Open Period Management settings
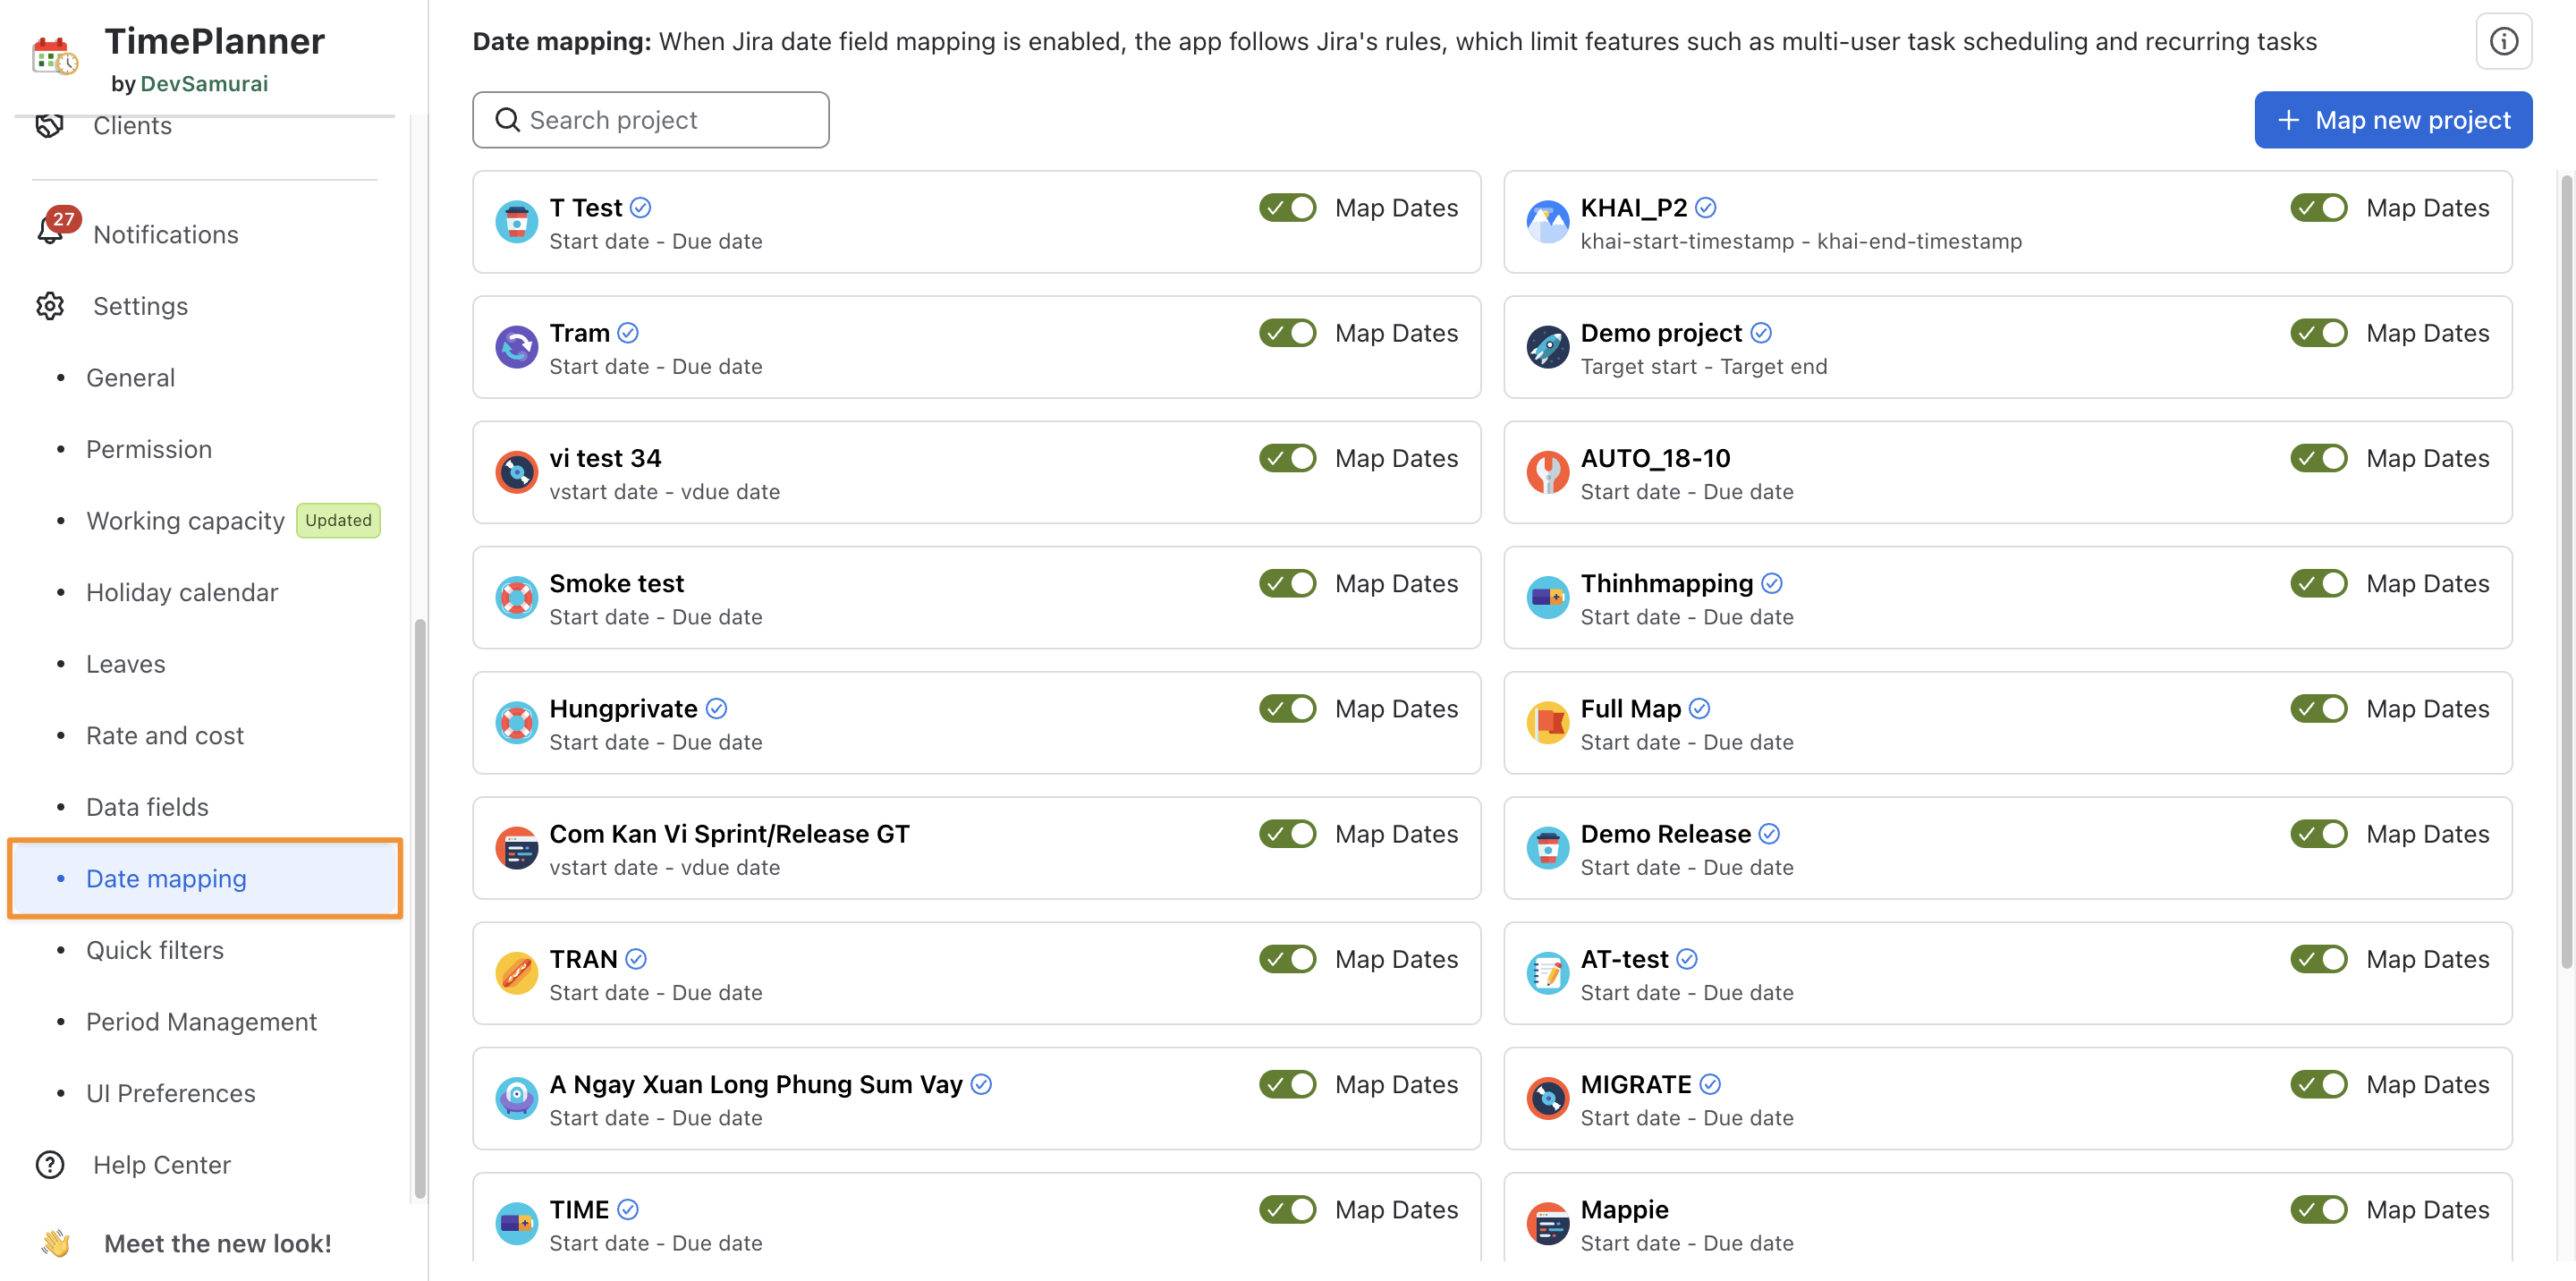Image resolution: width=2576 pixels, height=1281 pixels. coord(201,1021)
